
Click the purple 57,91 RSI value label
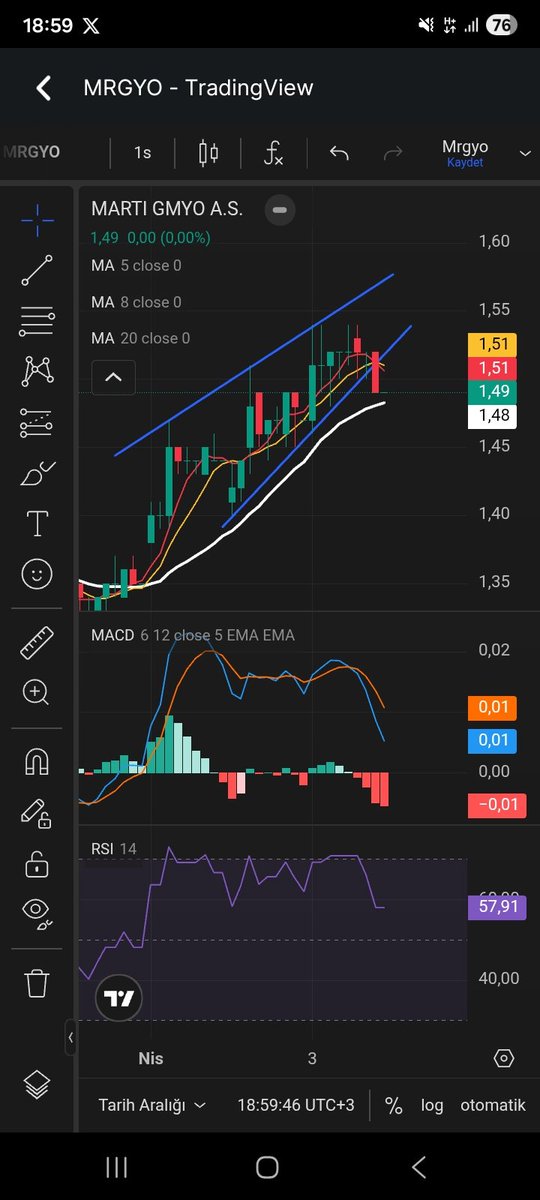497,908
